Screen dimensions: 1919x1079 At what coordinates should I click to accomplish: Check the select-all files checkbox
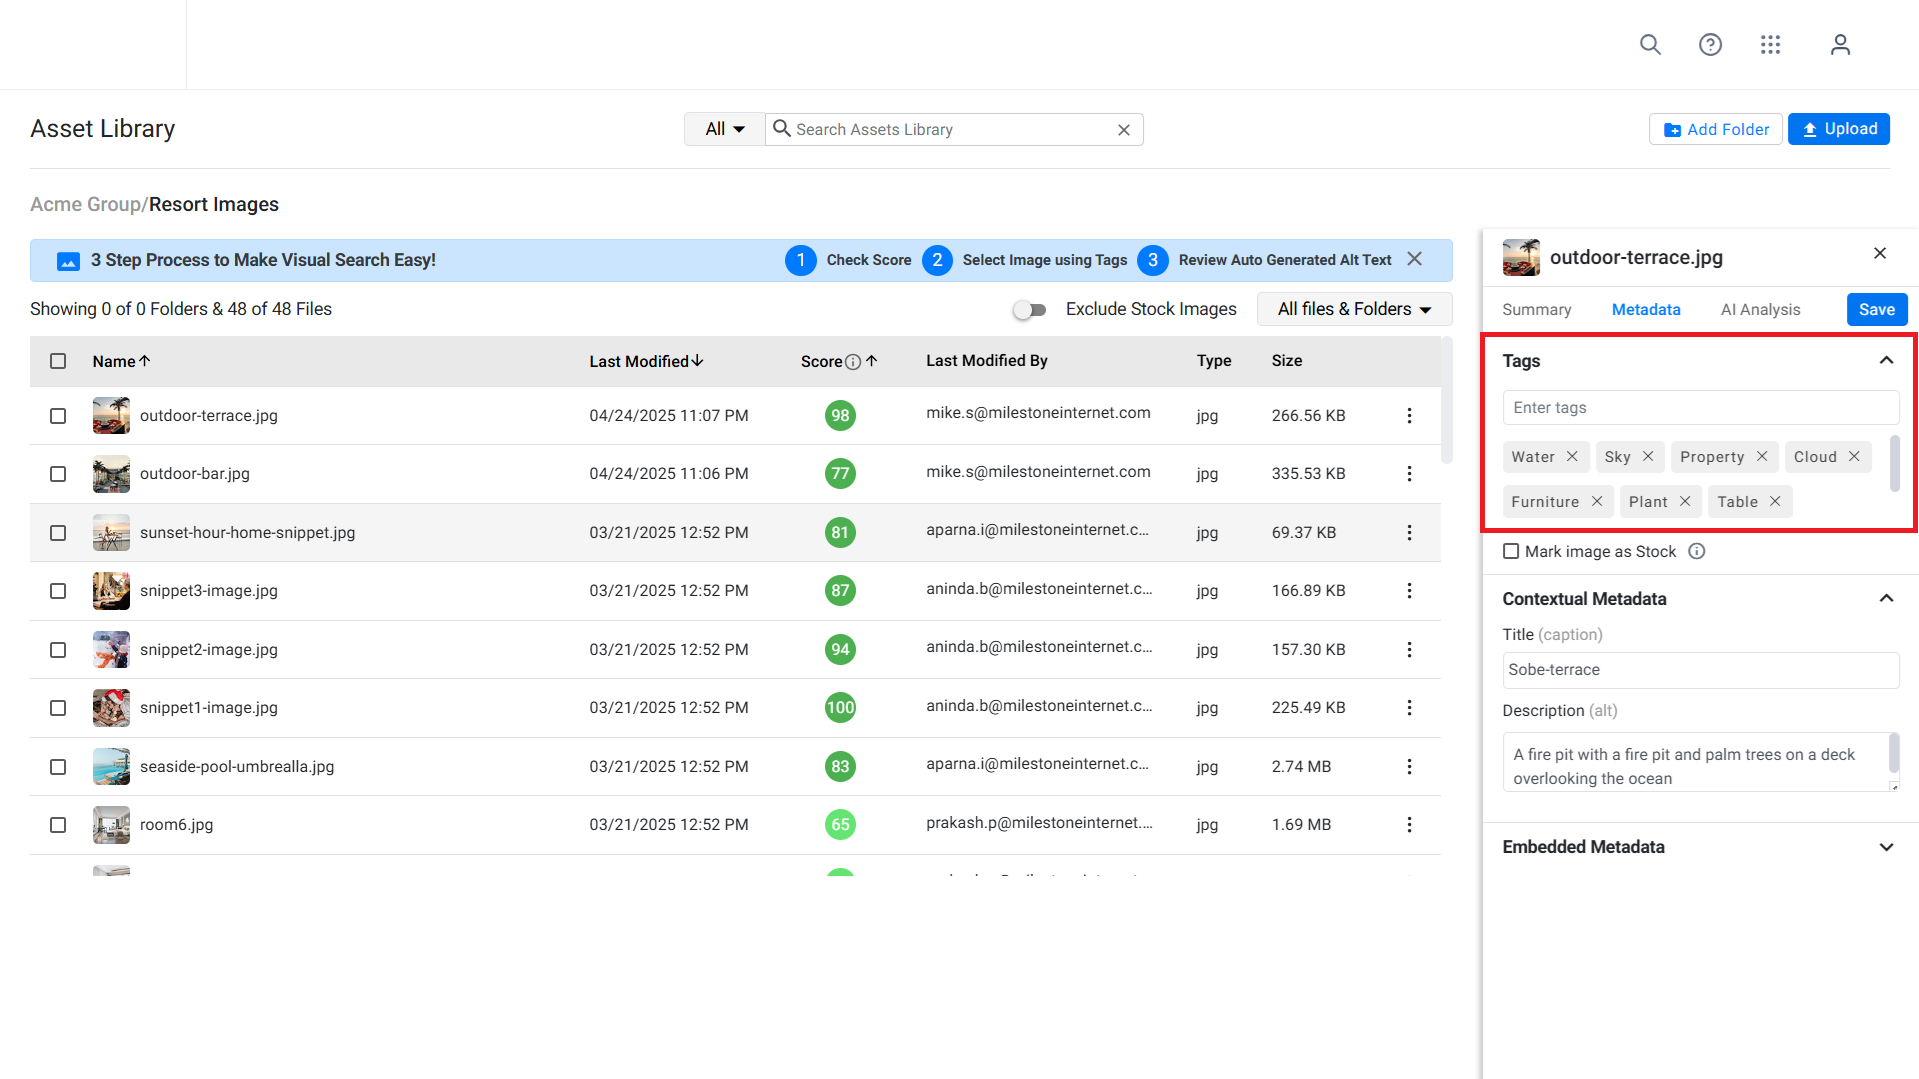pos(58,361)
